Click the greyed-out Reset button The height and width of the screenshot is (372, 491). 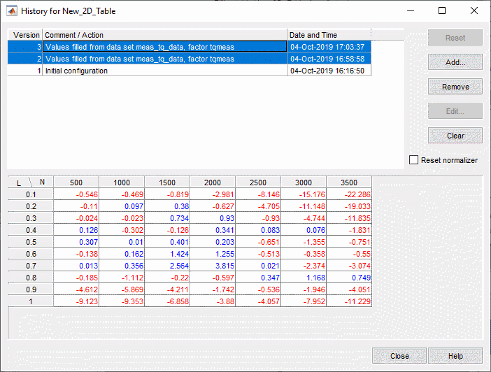(455, 38)
